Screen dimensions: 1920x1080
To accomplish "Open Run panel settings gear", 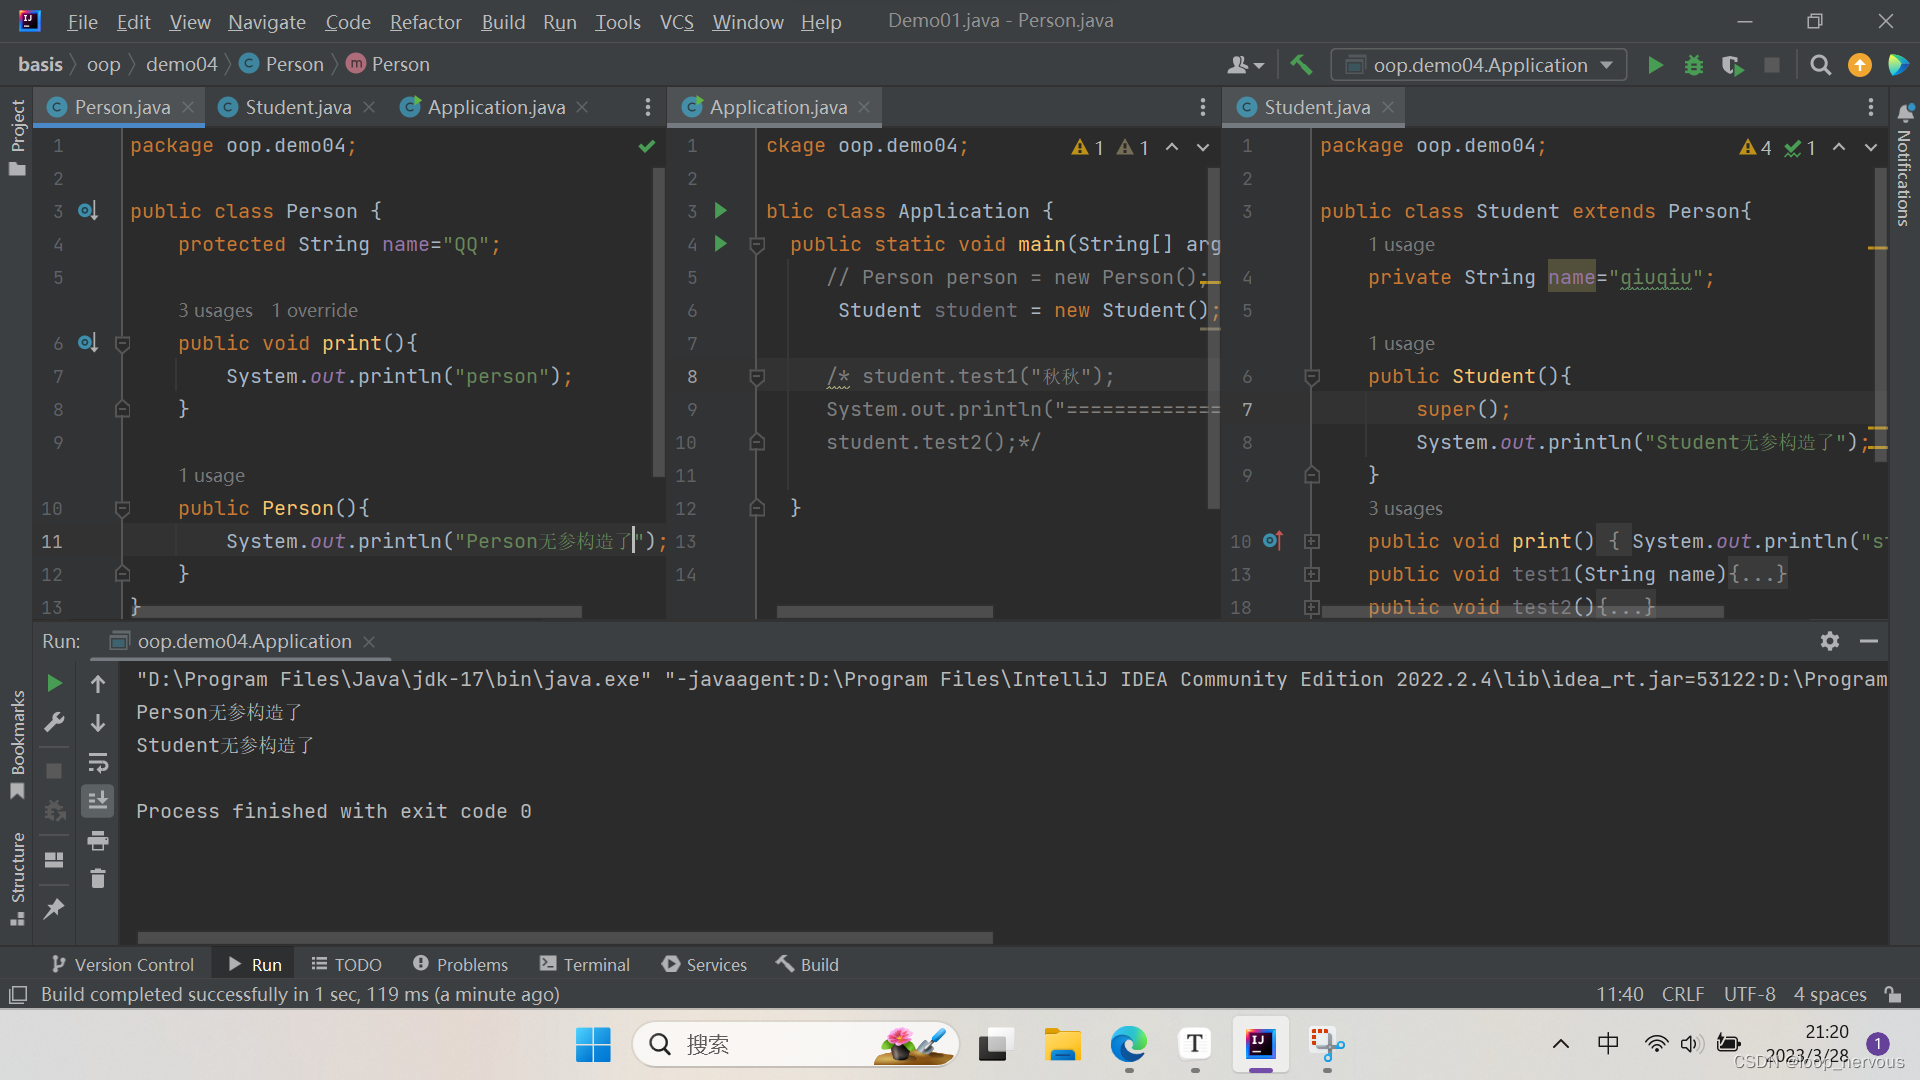I will pyautogui.click(x=1830, y=641).
